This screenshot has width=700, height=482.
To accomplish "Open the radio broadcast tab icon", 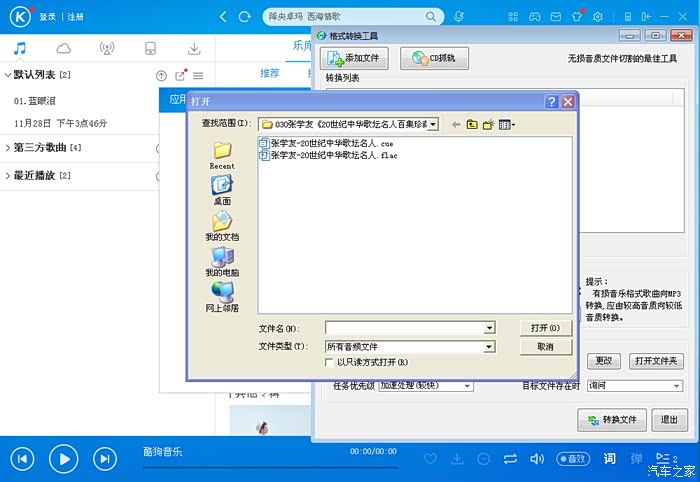I will [107, 48].
